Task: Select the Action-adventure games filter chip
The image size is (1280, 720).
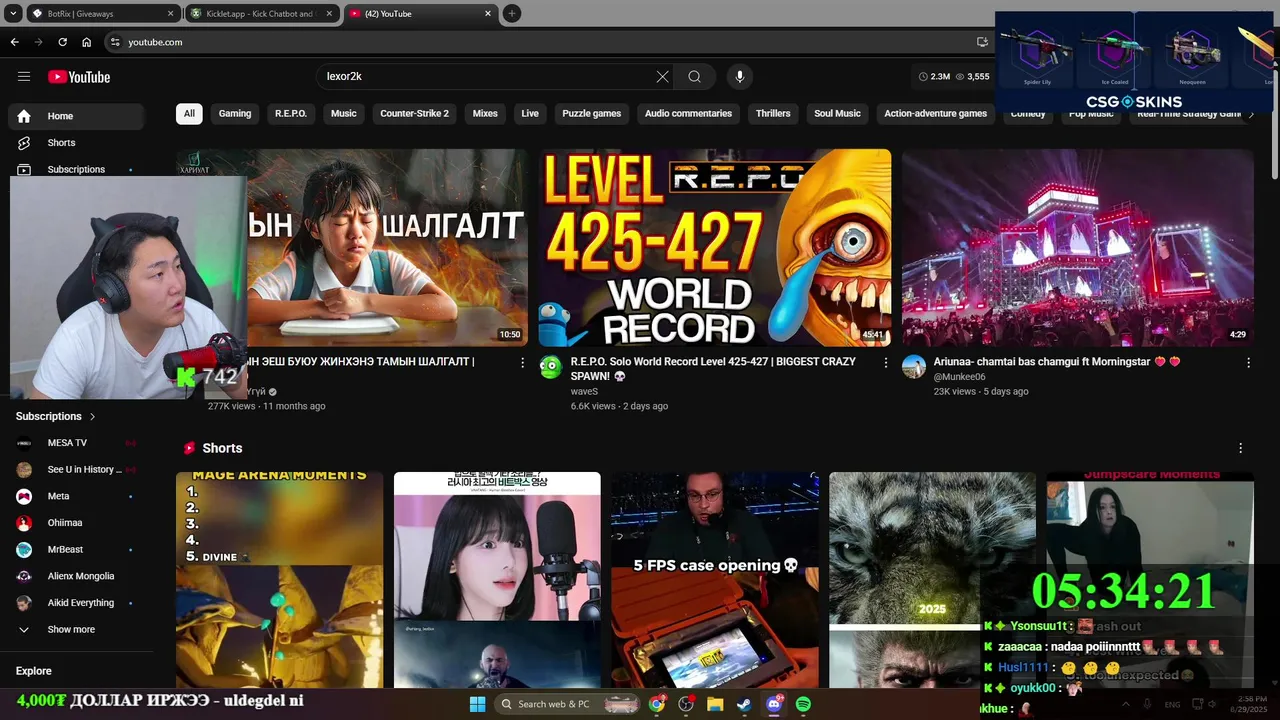Action: pyautogui.click(x=935, y=113)
